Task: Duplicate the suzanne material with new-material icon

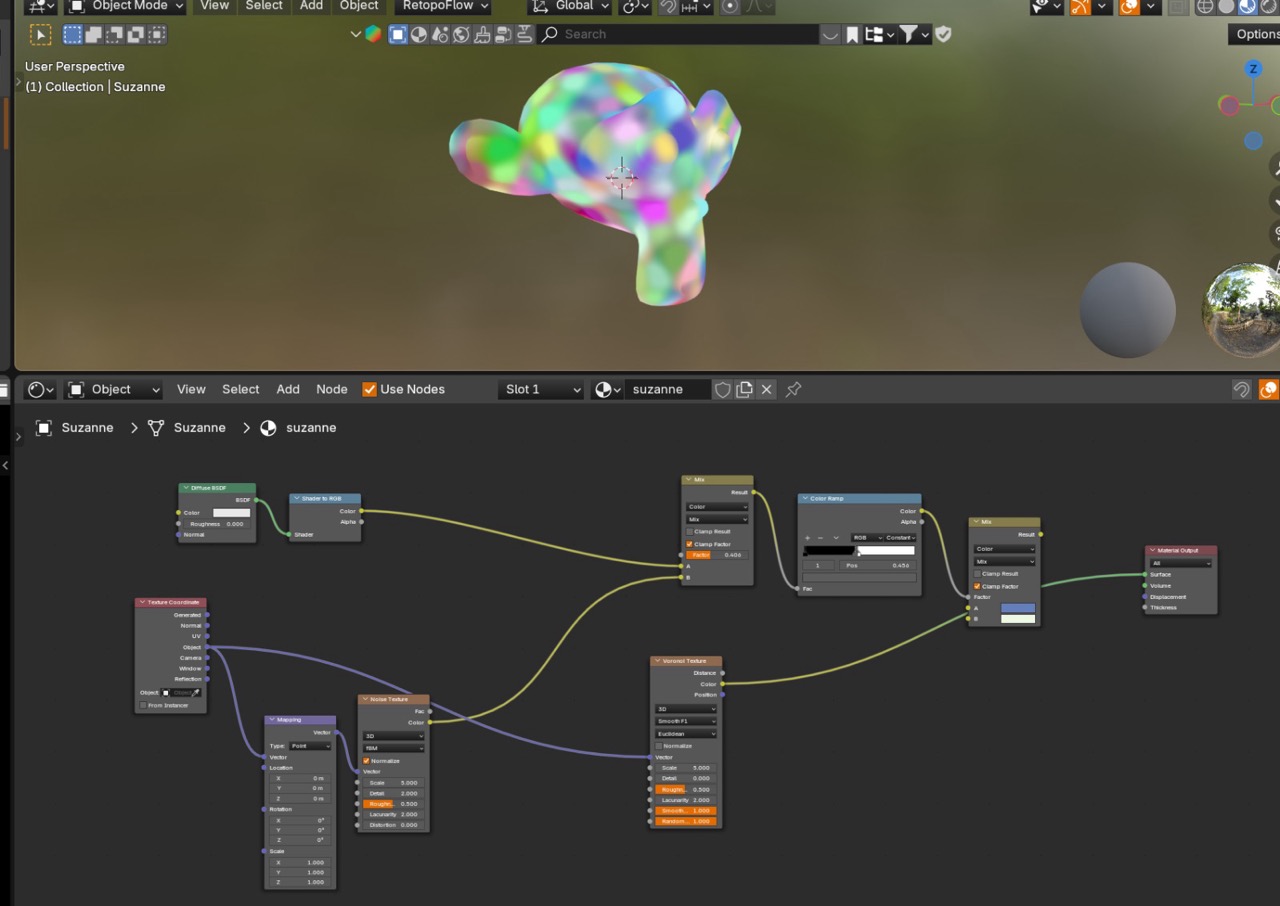Action: tap(744, 389)
